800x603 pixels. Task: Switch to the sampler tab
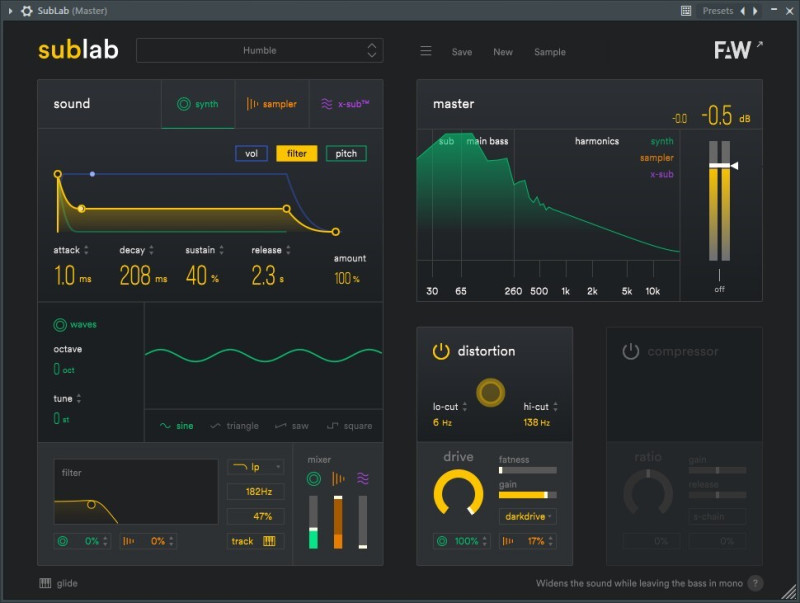click(272, 104)
